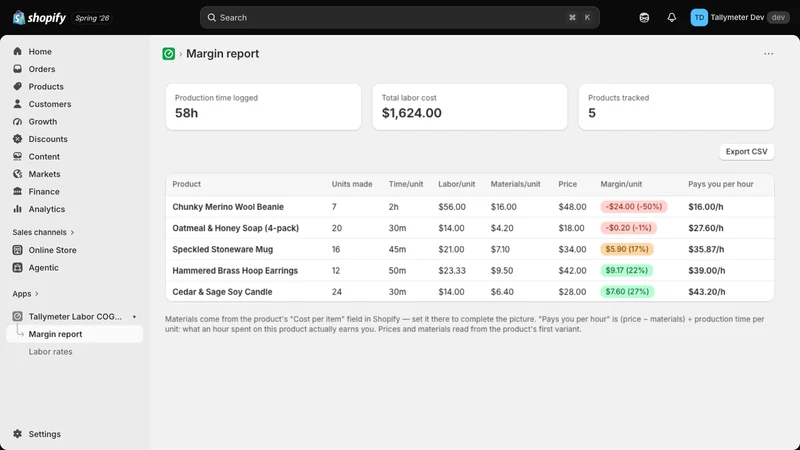Select the Products tag icon
The height and width of the screenshot is (450, 800).
coord(17,86)
